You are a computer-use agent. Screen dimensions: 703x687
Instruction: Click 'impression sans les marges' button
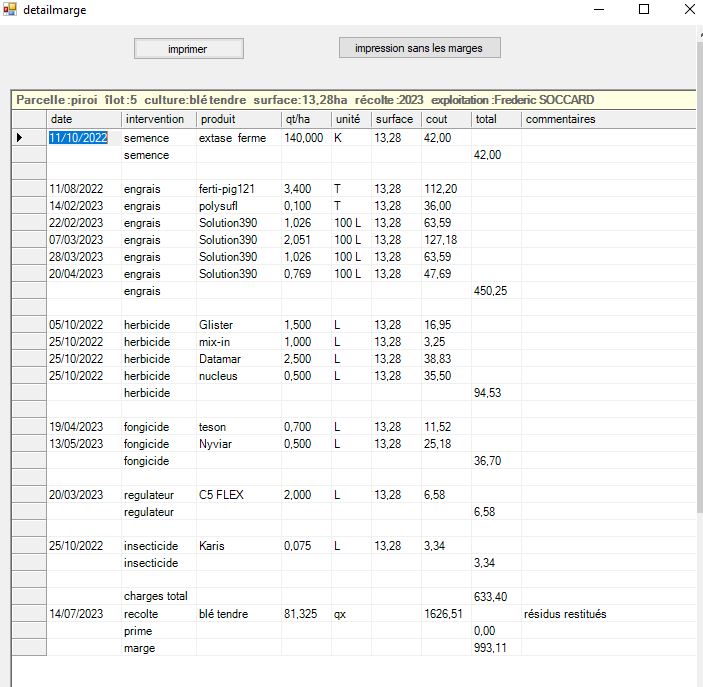(x=419, y=48)
